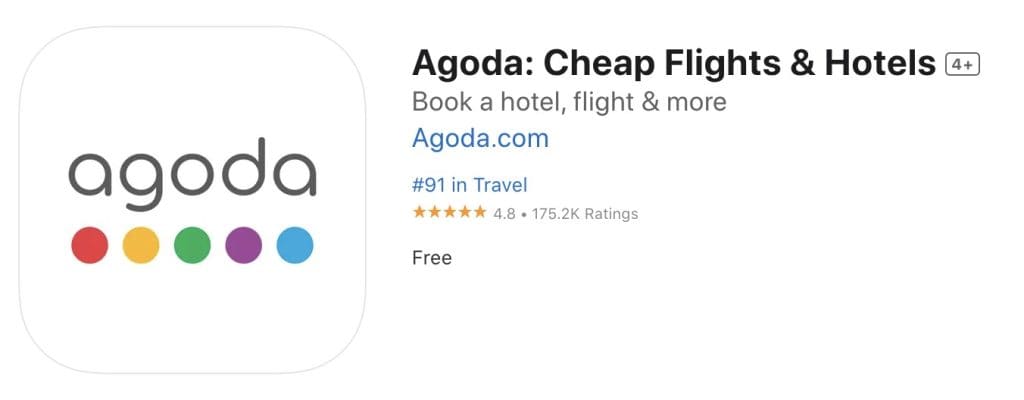The image size is (1024, 400).
Task: Open the Agoda.com developer link
Action: (x=480, y=138)
